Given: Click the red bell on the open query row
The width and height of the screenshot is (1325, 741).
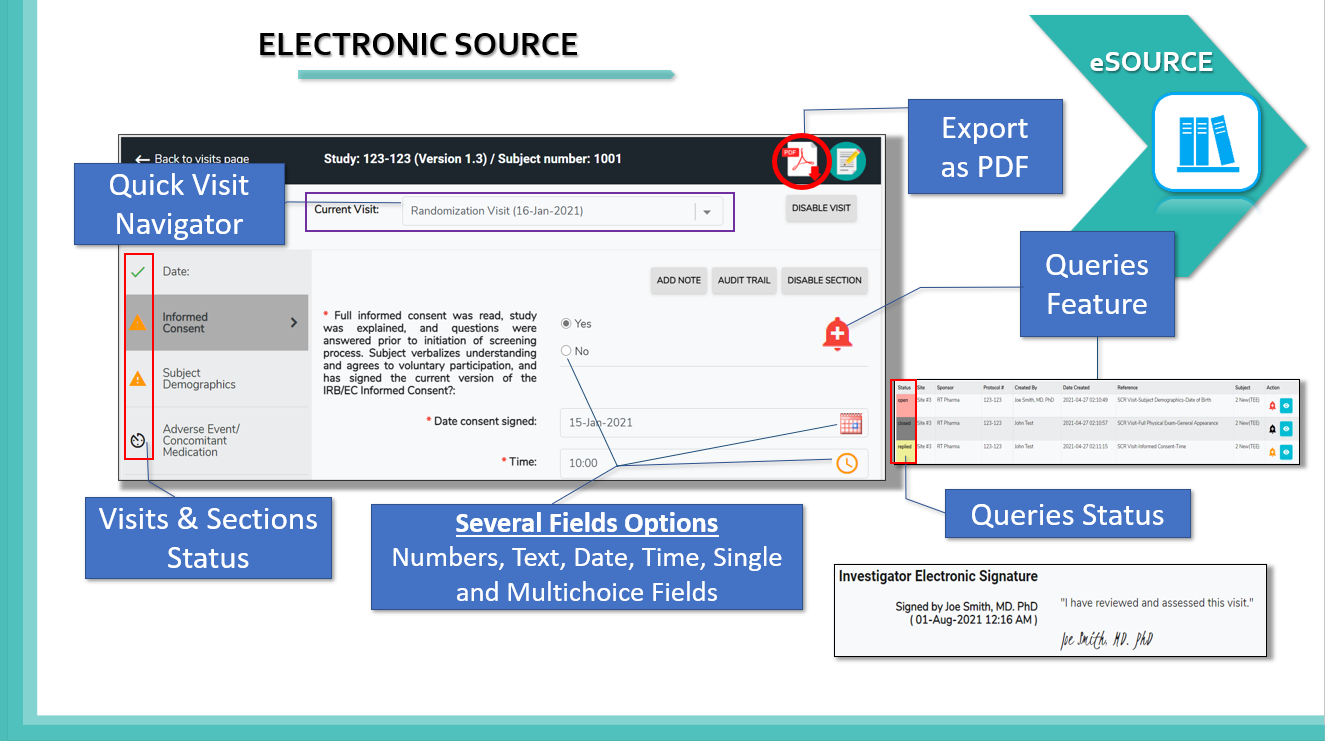Looking at the screenshot, I should 1272,405.
